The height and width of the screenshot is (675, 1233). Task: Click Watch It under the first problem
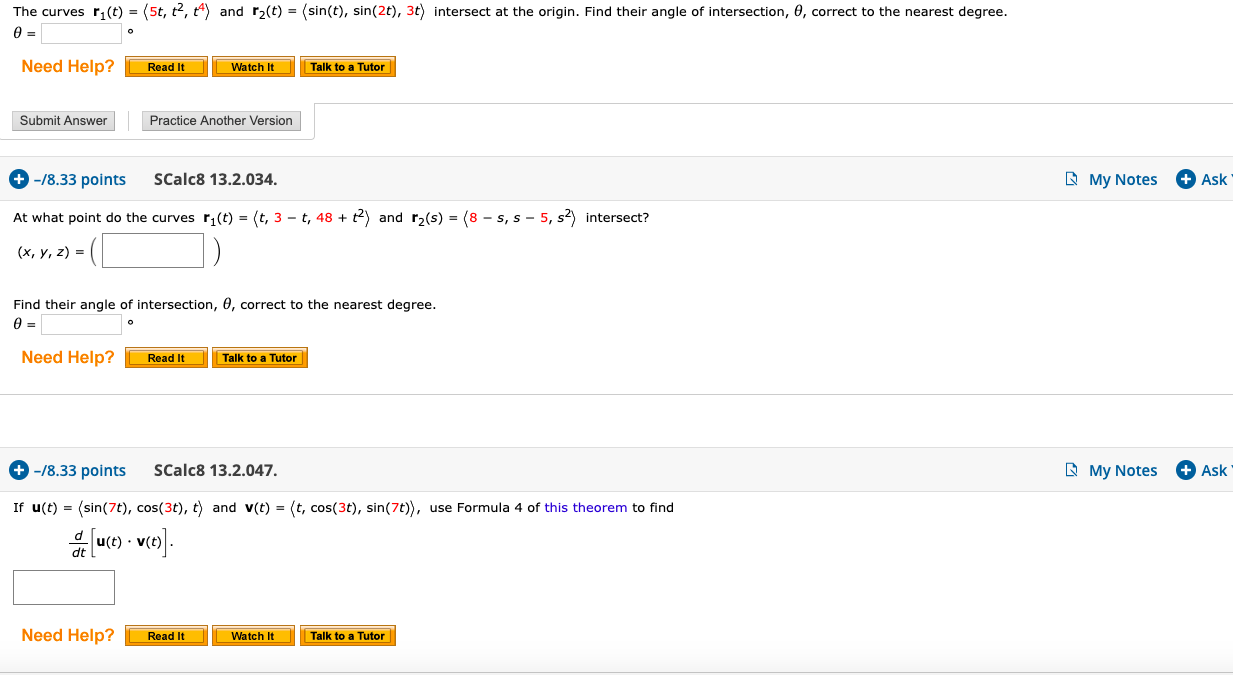(x=253, y=66)
